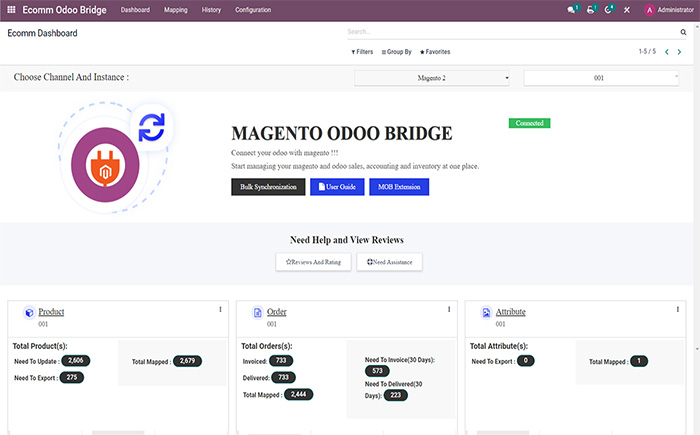Screen dimensions: 700x435
Task: Click the Need To Invoice 573 badge
Action: click(x=377, y=371)
